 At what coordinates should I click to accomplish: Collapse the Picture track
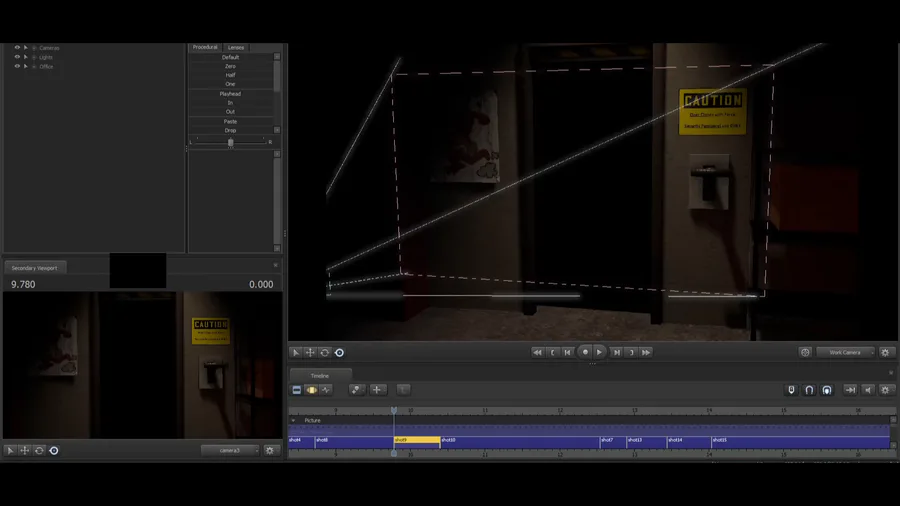[x=293, y=421]
